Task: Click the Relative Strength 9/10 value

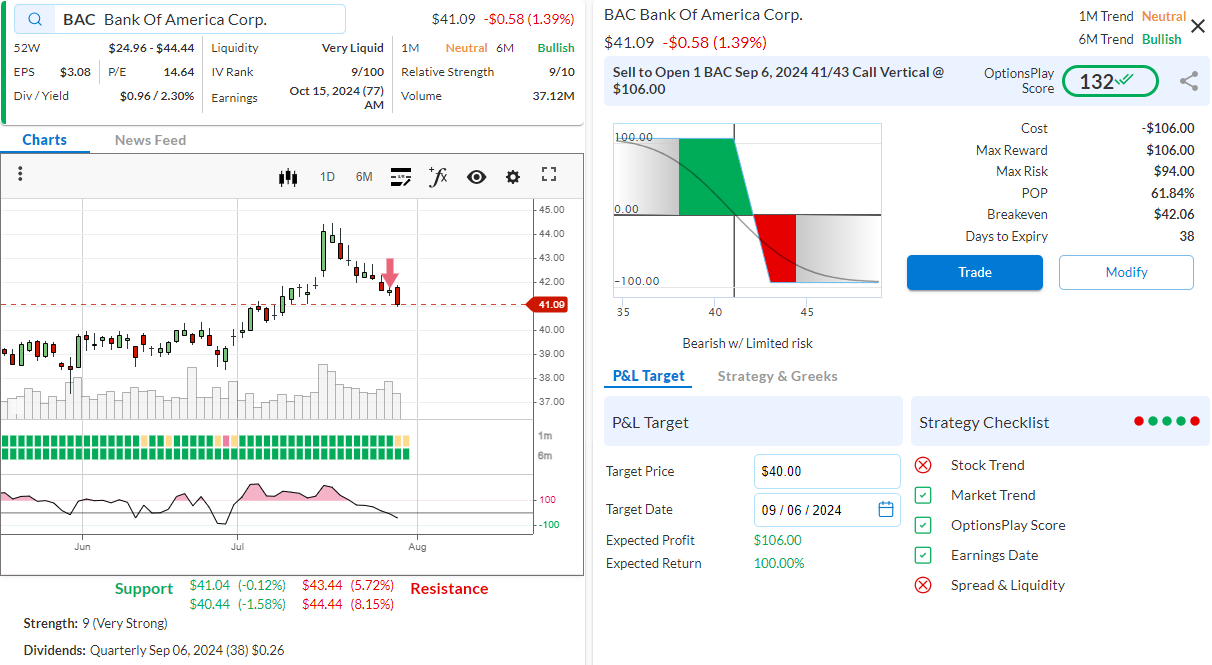Action: click(562, 72)
